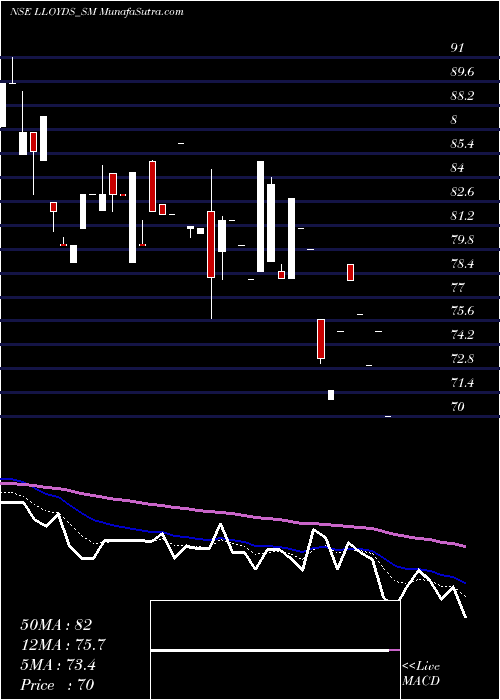Click the 70 price axis label
Viewport: 500px width, 700px height.
[457, 407]
